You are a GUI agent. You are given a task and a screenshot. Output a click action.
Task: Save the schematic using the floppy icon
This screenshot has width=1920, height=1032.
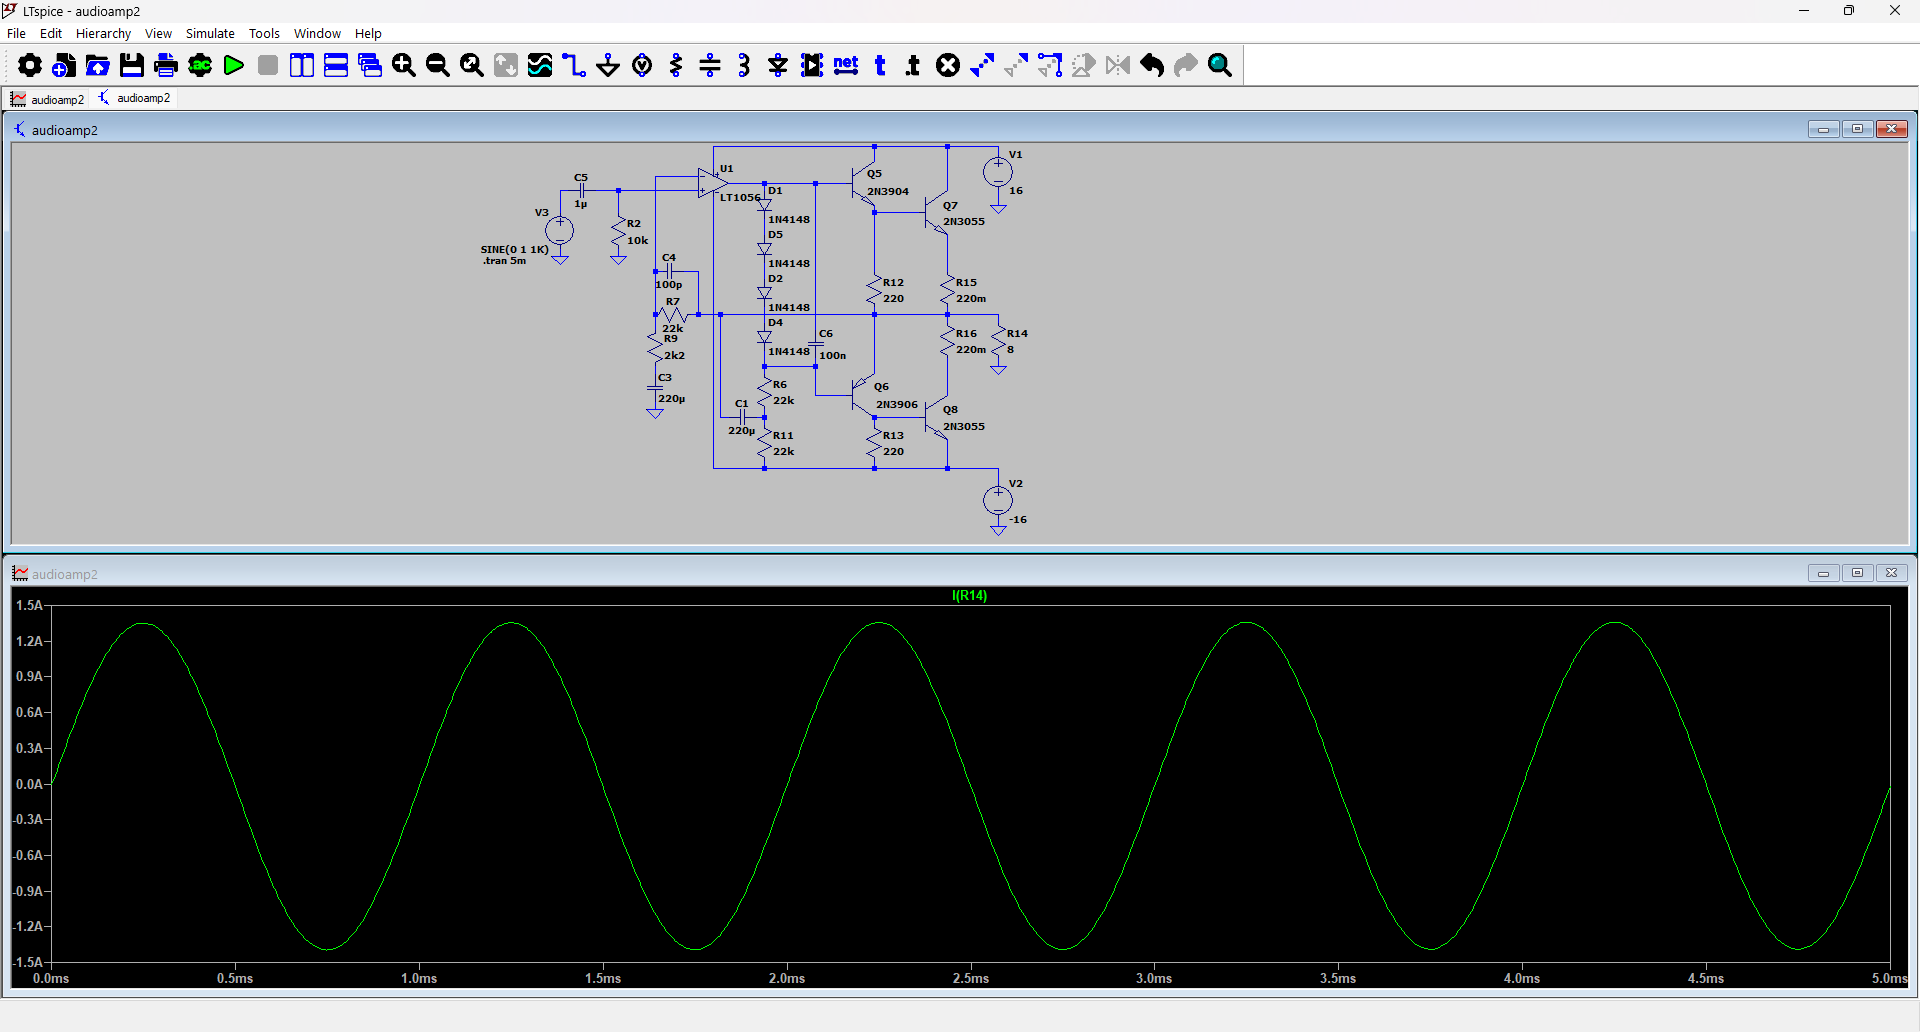(132, 65)
